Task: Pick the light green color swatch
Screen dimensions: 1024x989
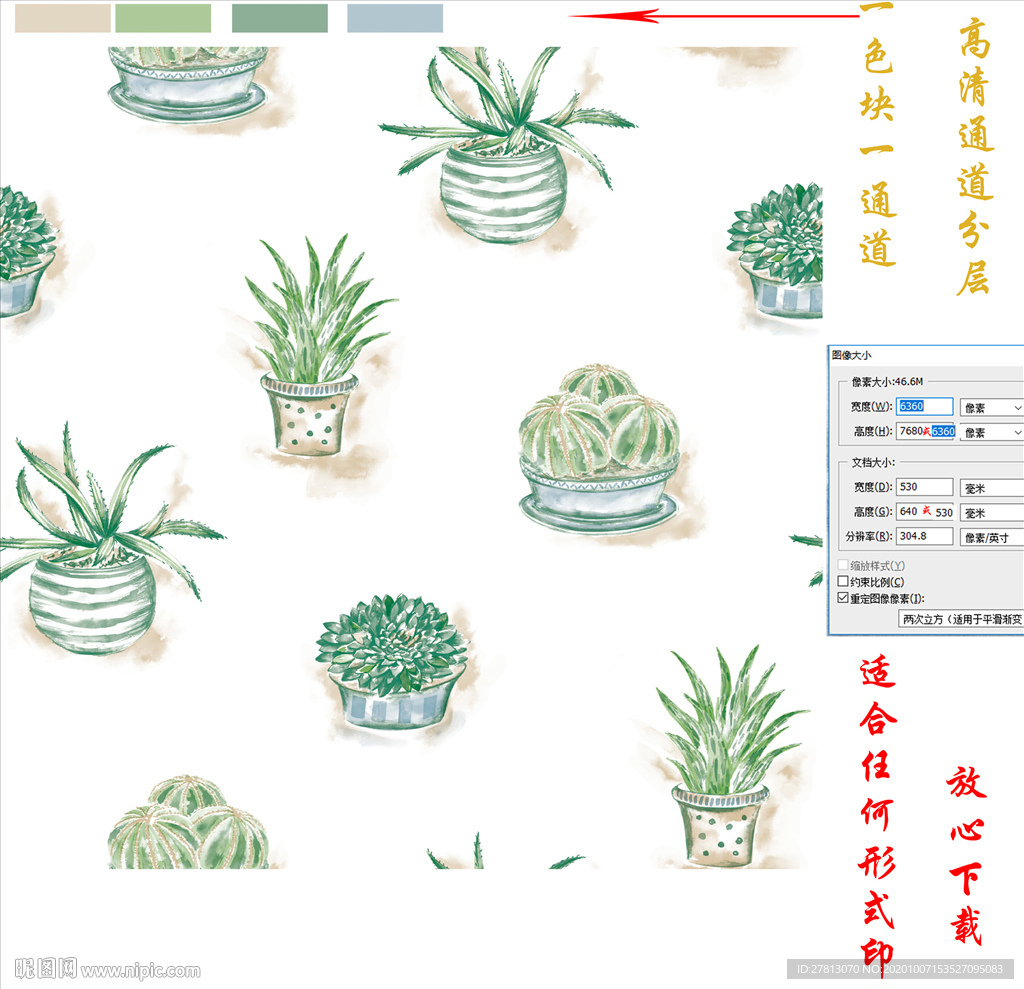Action: (163, 18)
